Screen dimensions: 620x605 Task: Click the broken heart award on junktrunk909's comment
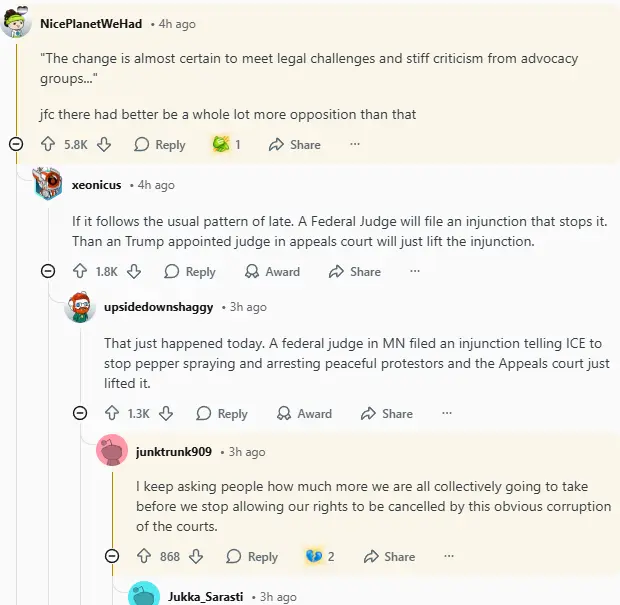pyautogui.click(x=314, y=556)
